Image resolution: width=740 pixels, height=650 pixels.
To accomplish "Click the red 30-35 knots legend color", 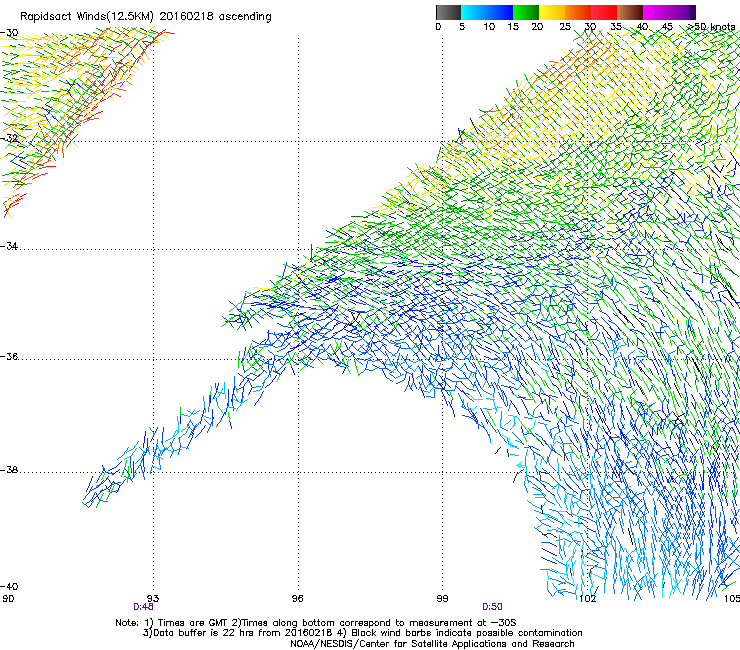I will coord(604,12).
